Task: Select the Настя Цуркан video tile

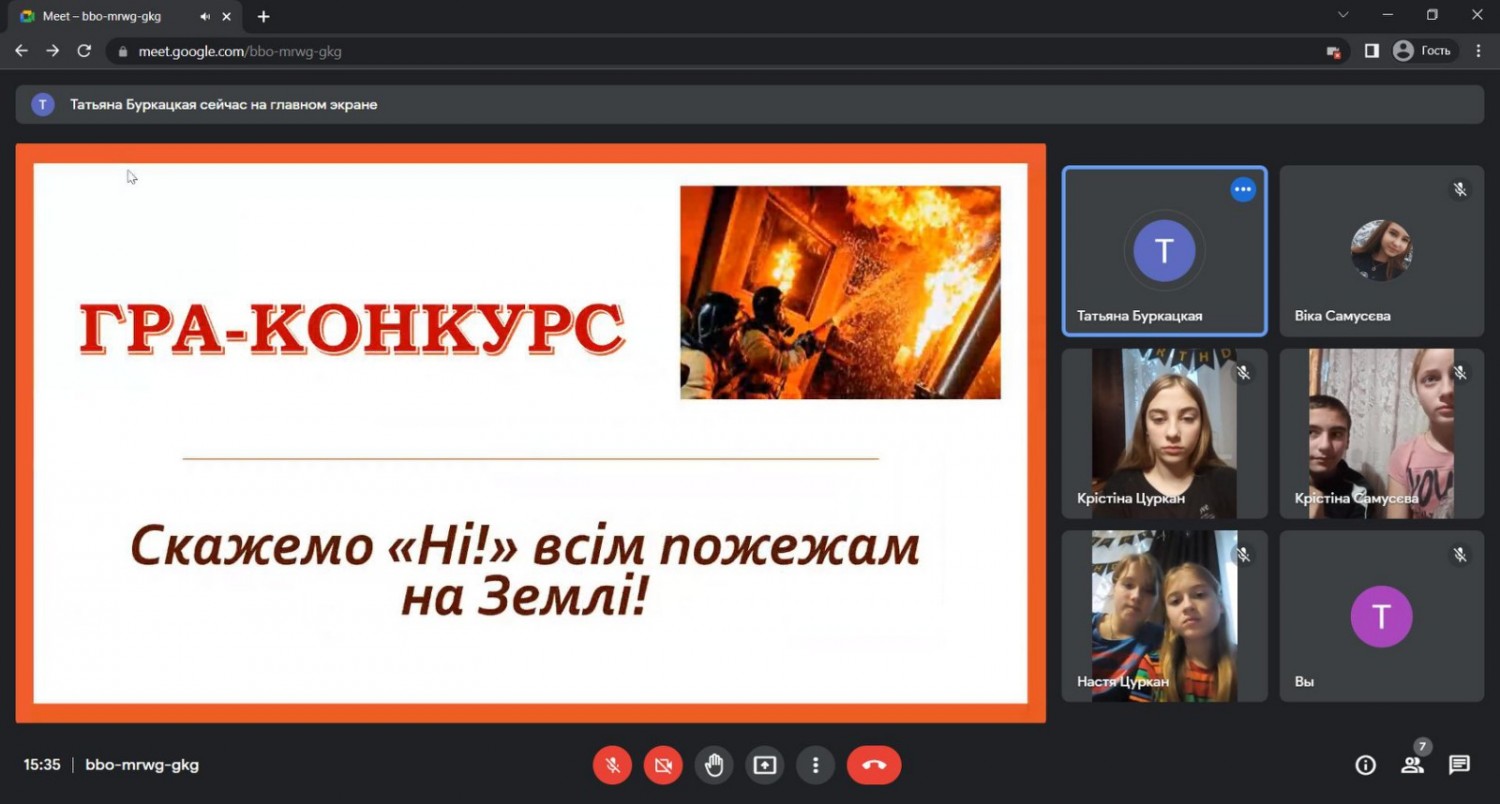Action: (1164, 616)
